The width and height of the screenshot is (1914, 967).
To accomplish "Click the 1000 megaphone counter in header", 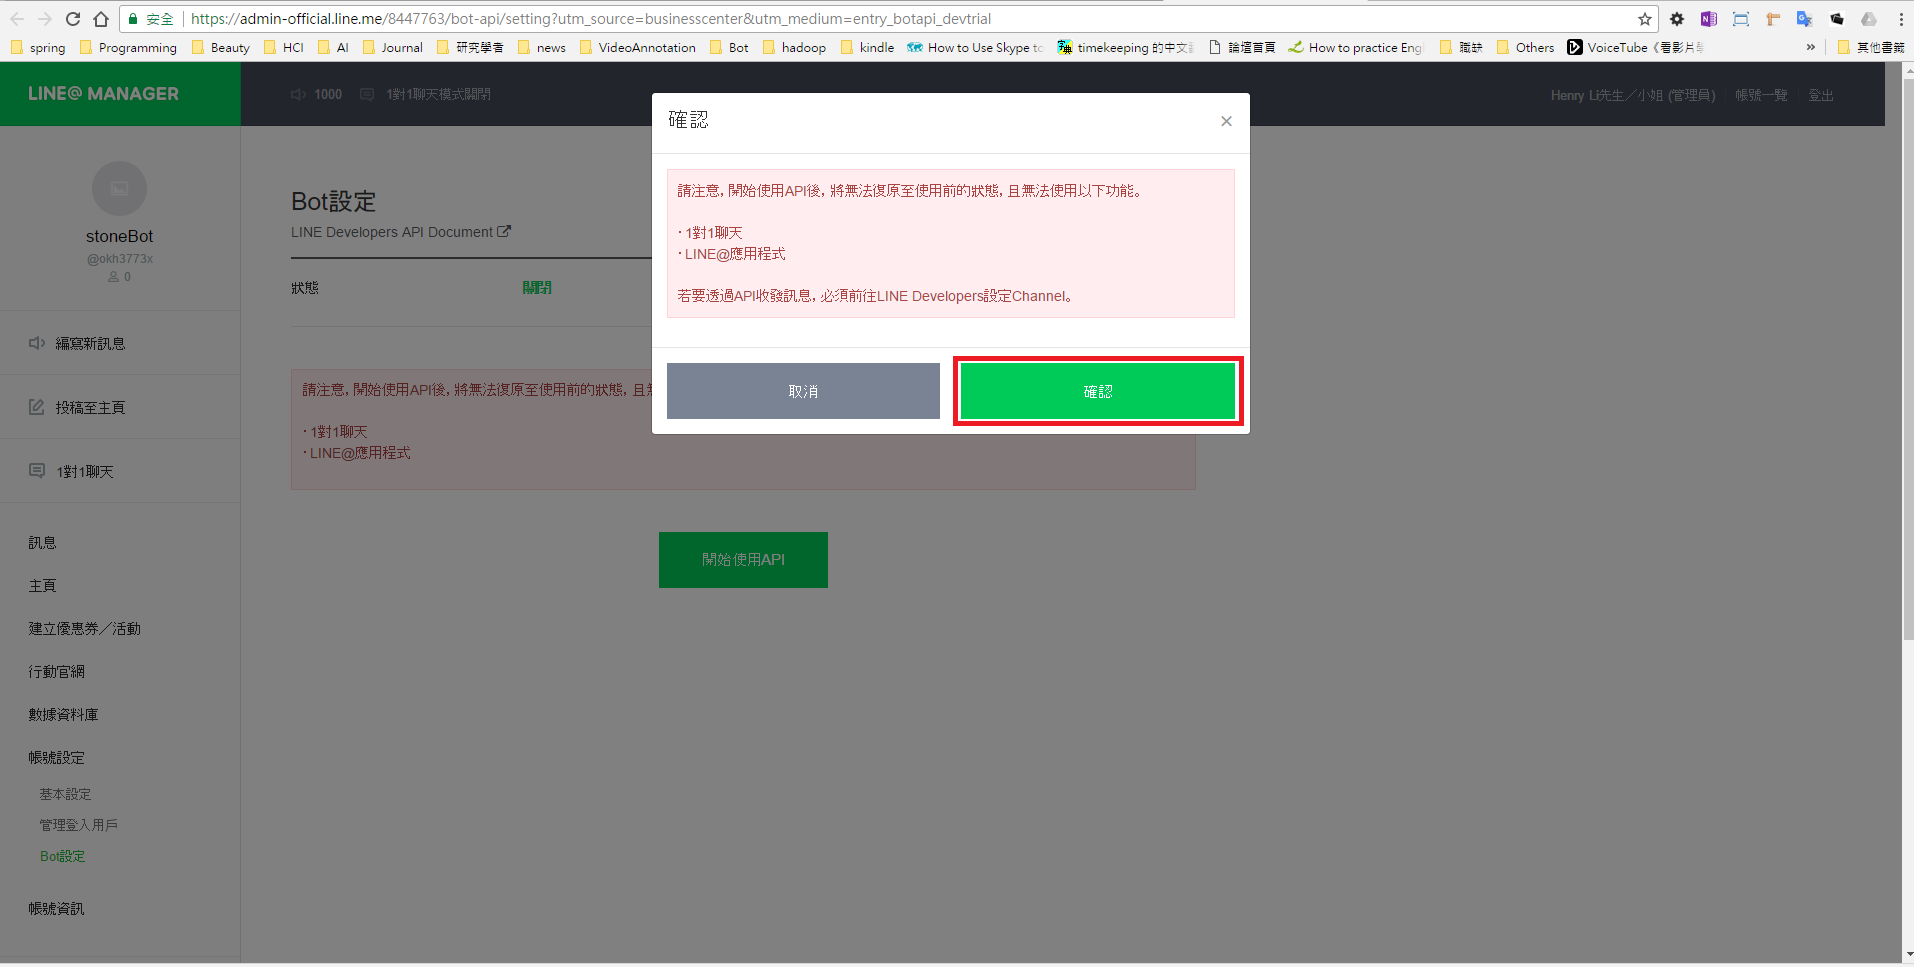I will coord(316,94).
